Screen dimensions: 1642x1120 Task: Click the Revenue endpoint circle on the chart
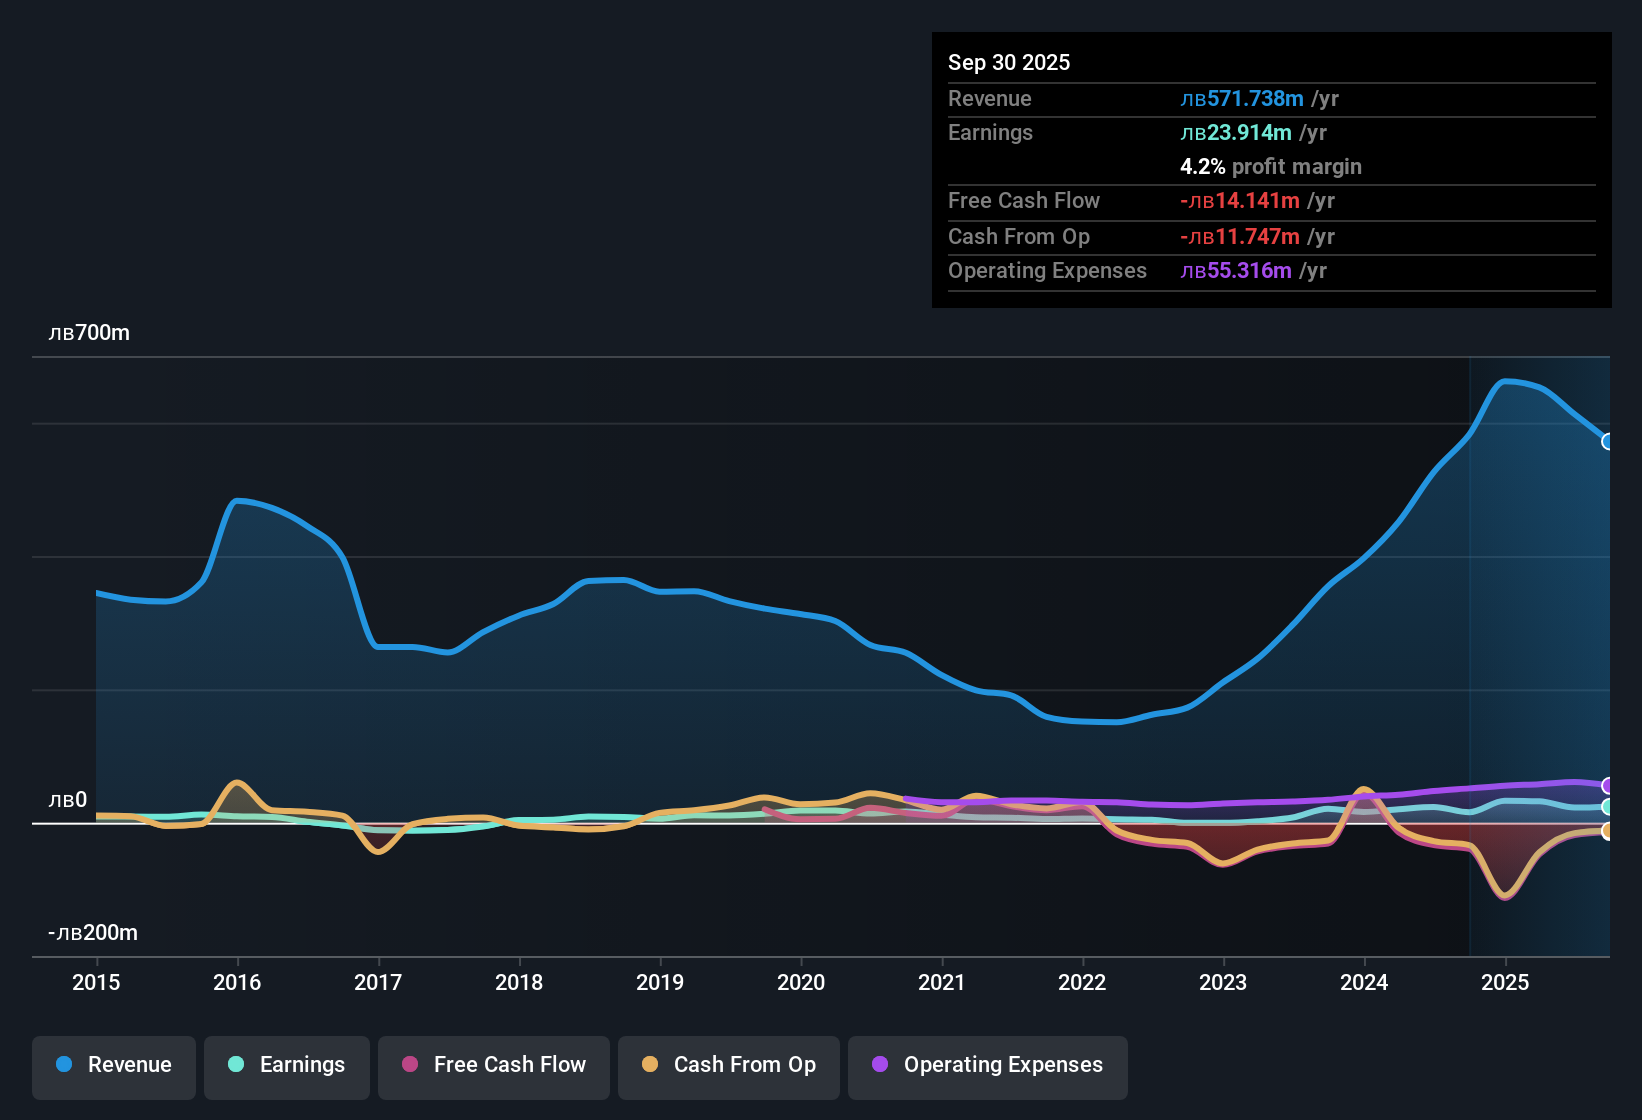(1606, 441)
